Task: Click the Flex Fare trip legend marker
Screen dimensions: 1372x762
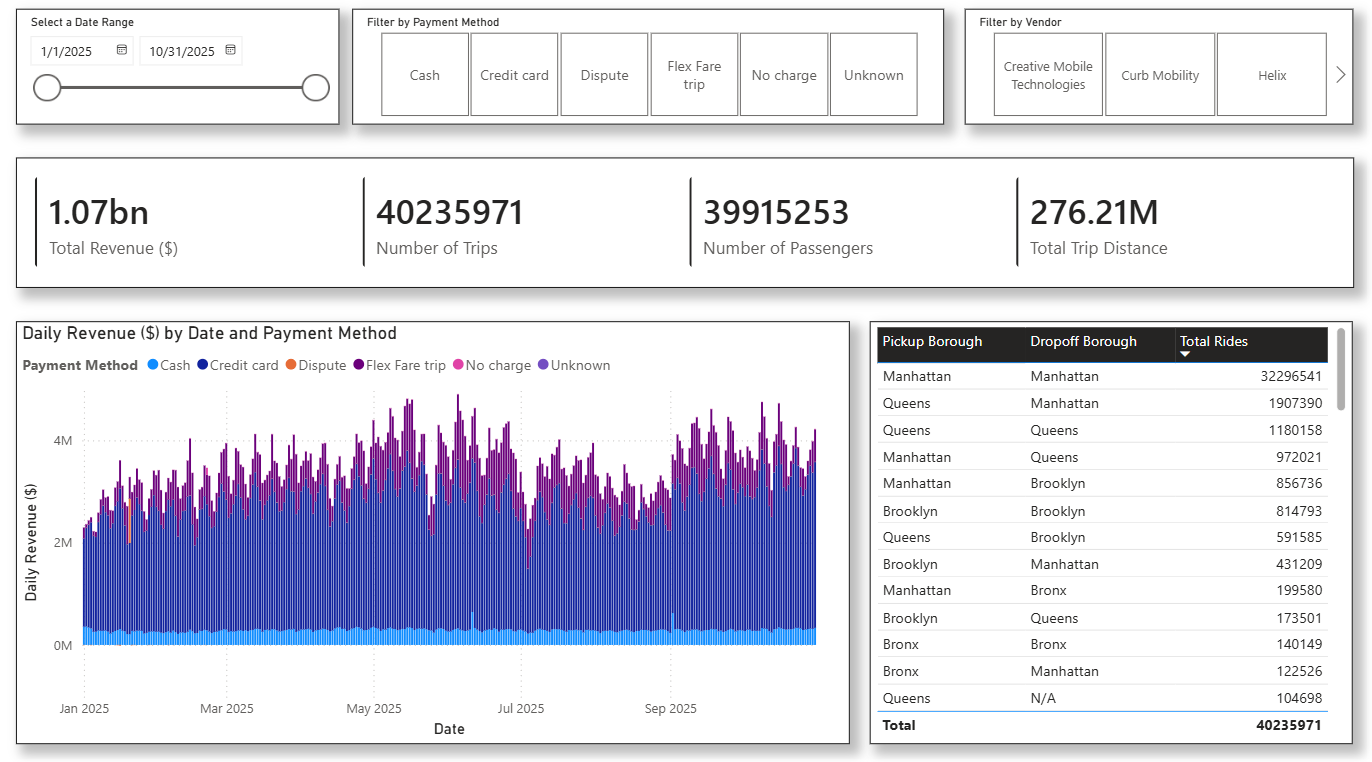Action: [x=358, y=365]
